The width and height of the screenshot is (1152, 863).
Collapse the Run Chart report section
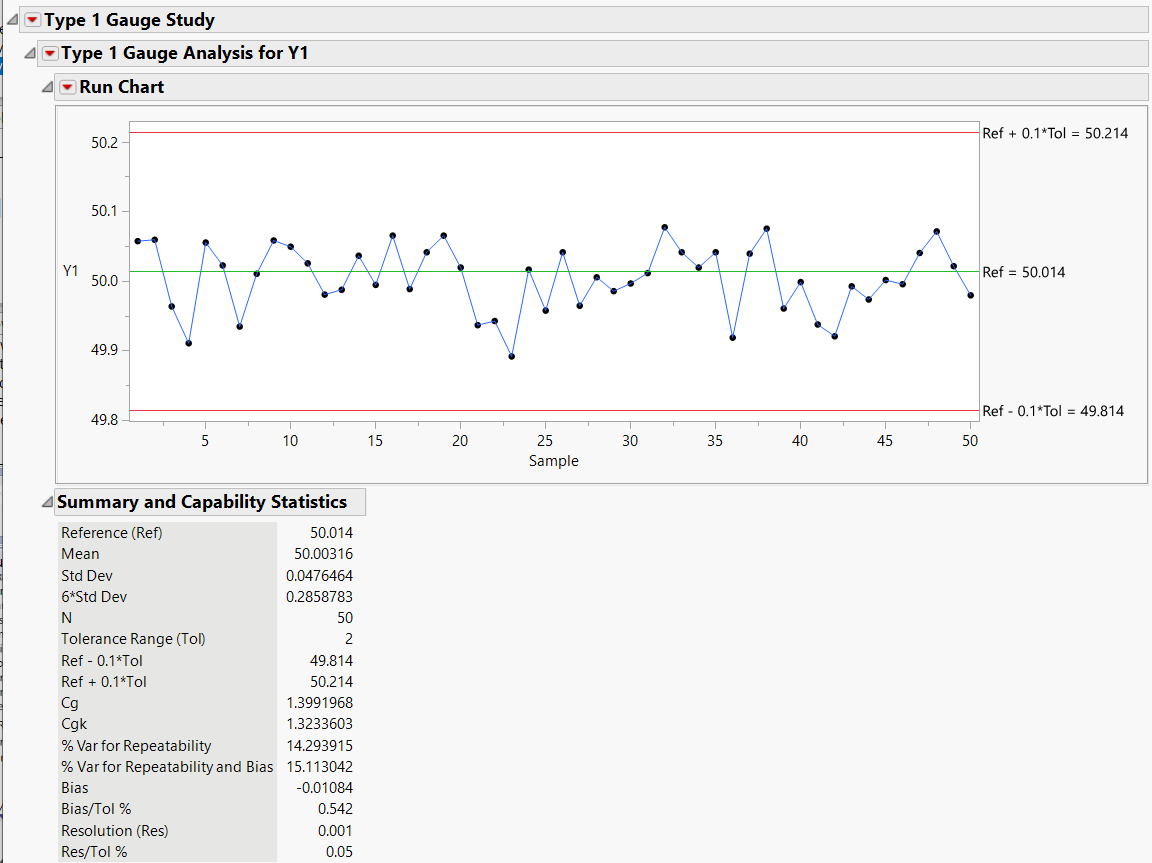[x=47, y=86]
